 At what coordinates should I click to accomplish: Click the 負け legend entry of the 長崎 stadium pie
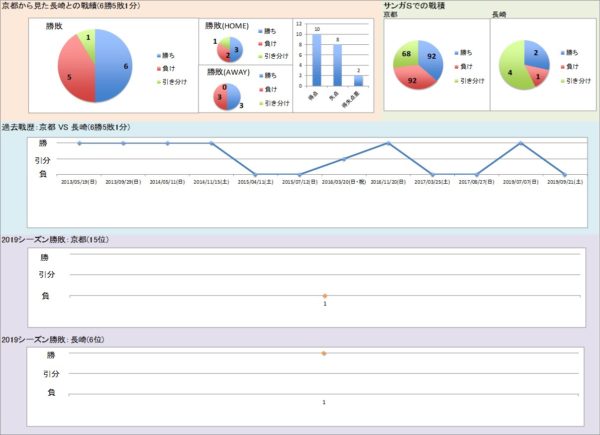click(570, 67)
